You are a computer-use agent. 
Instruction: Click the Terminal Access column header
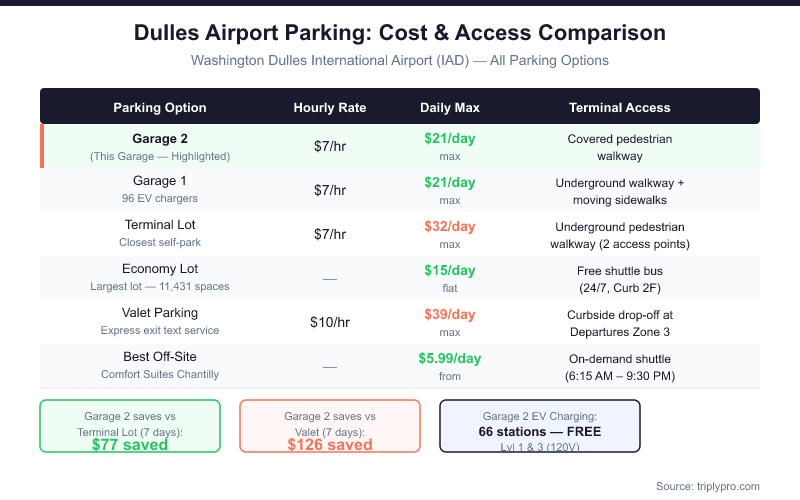coord(620,107)
